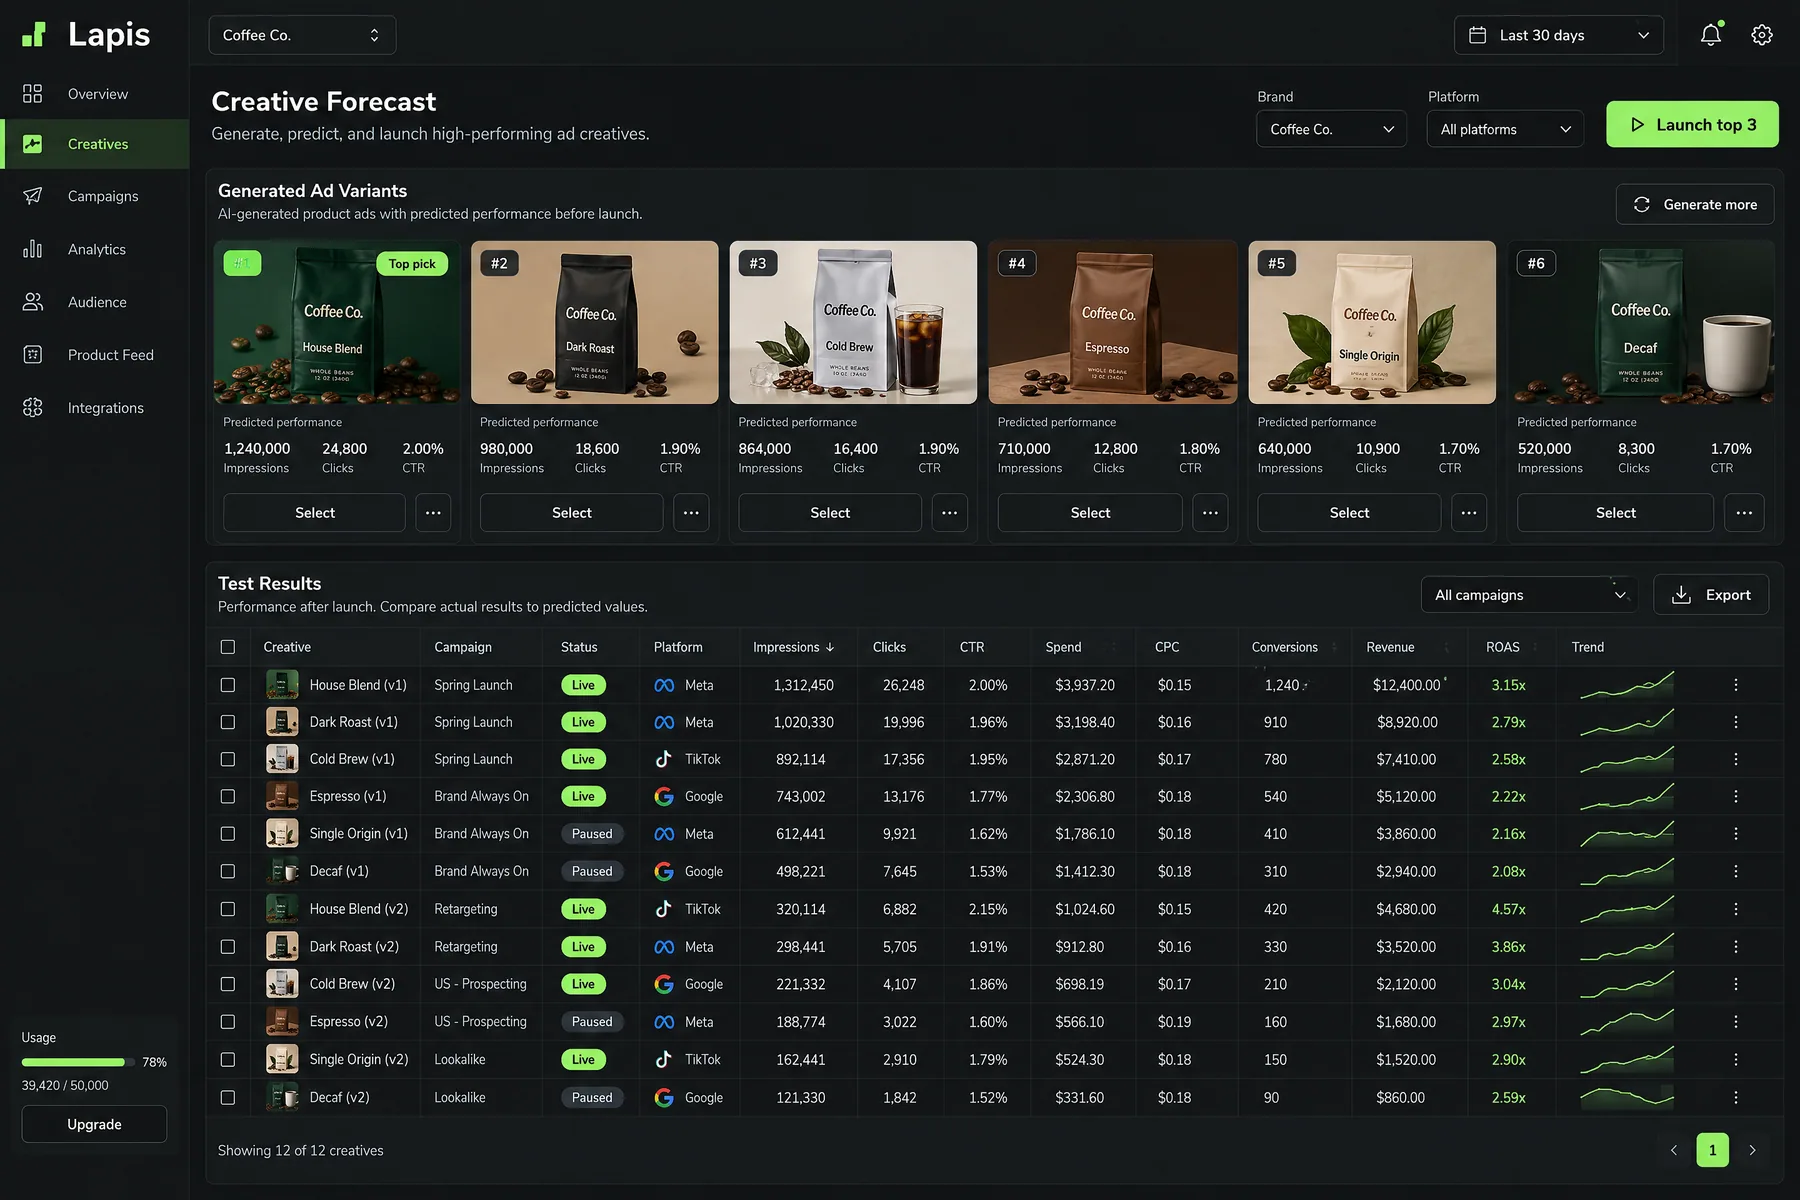This screenshot has width=1800, height=1200.
Task: Click the calendar icon in date range selector
Action: (x=1477, y=35)
